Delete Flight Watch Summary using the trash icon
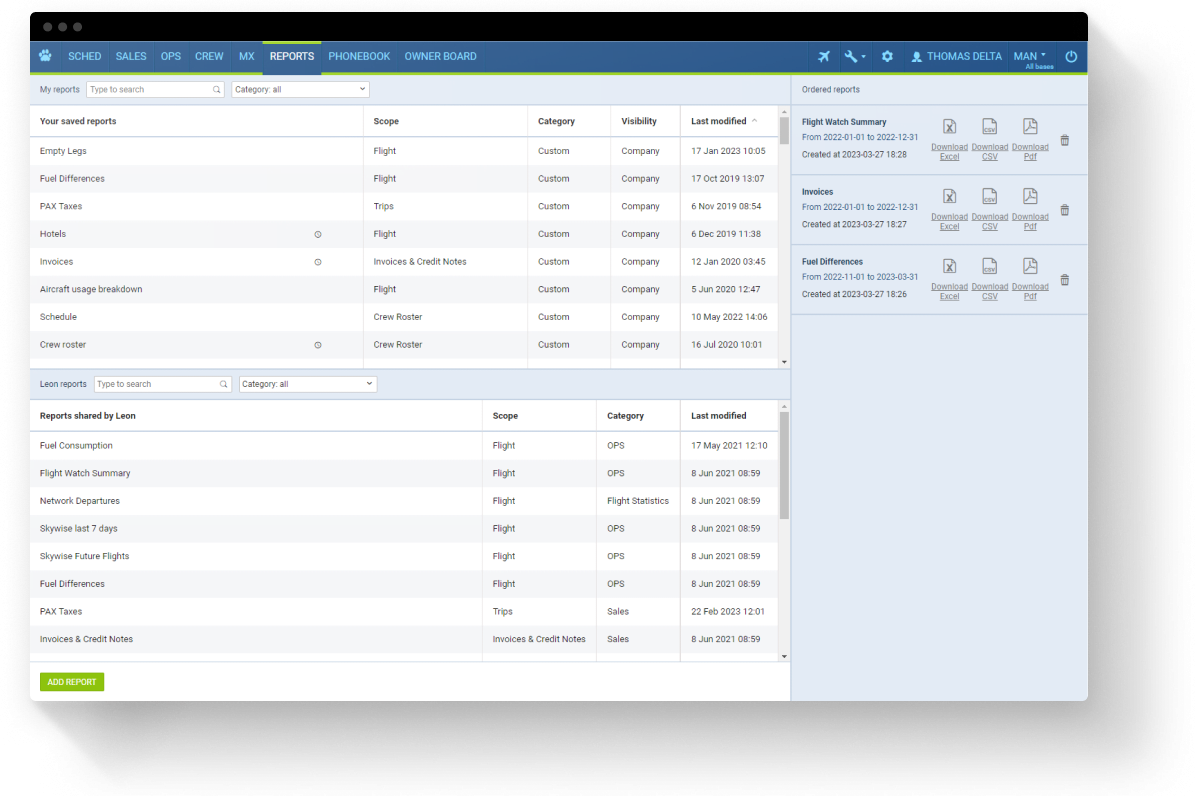The image size is (1195, 796). (x=1064, y=140)
